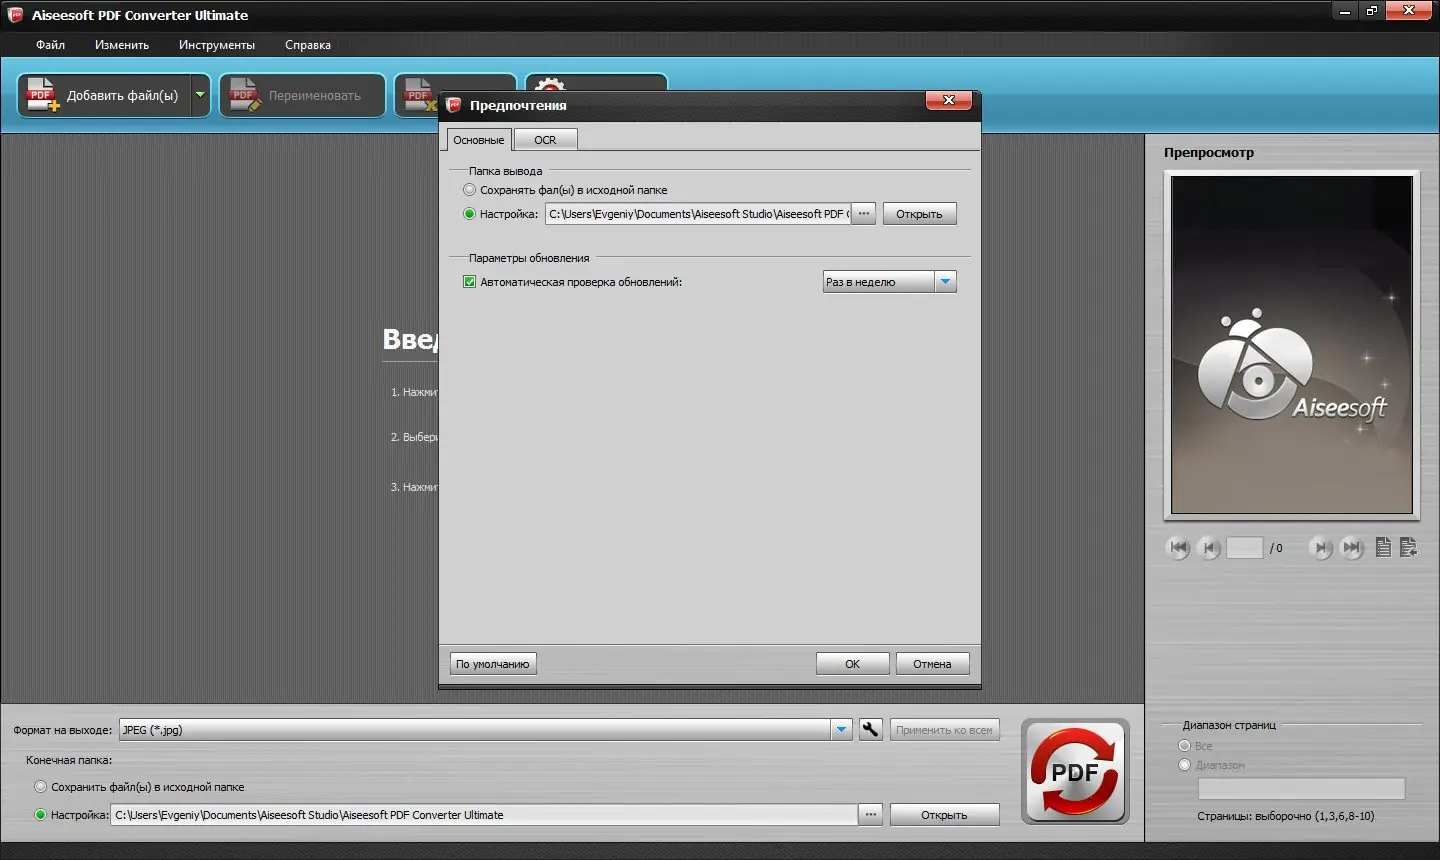Click the Aiseesoft preview thumbnail
Image resolution: width=1440 pixels, height=860 pixels.
click(1292, 345)
